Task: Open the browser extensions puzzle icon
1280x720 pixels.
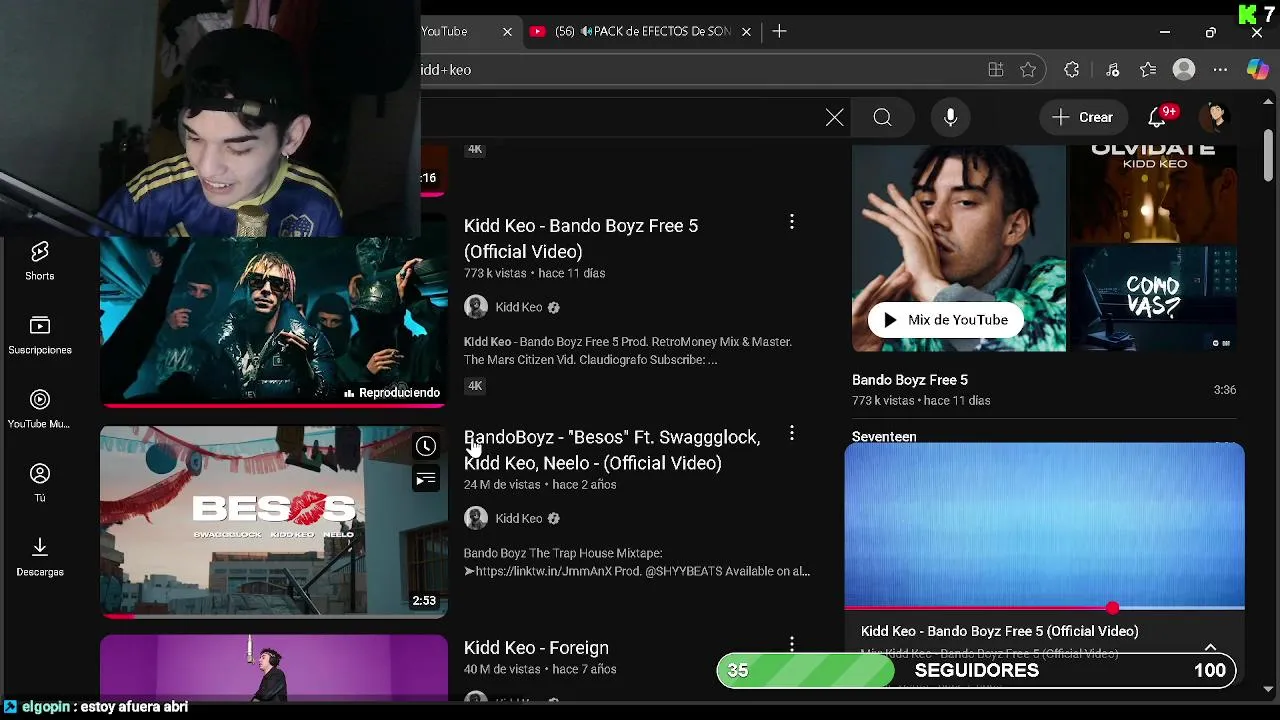Action: (x=1072, y=69)
